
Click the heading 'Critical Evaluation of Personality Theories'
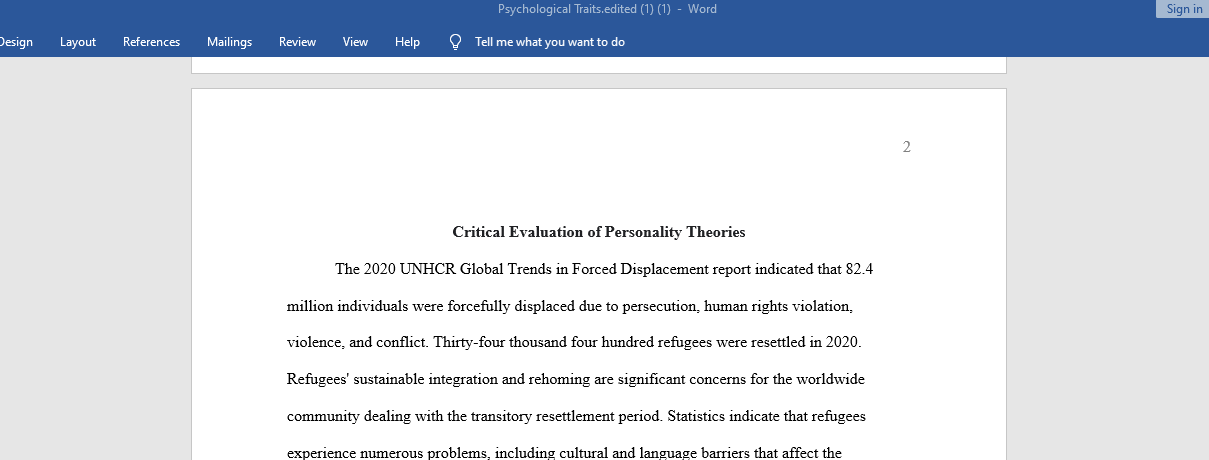tap(599, 232)
